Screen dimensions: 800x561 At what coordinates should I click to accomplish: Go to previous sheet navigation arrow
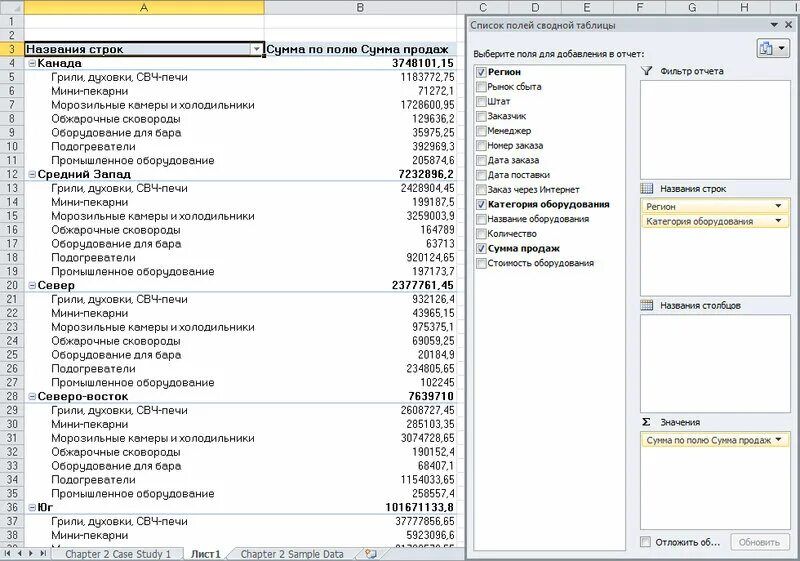(19, 553)
